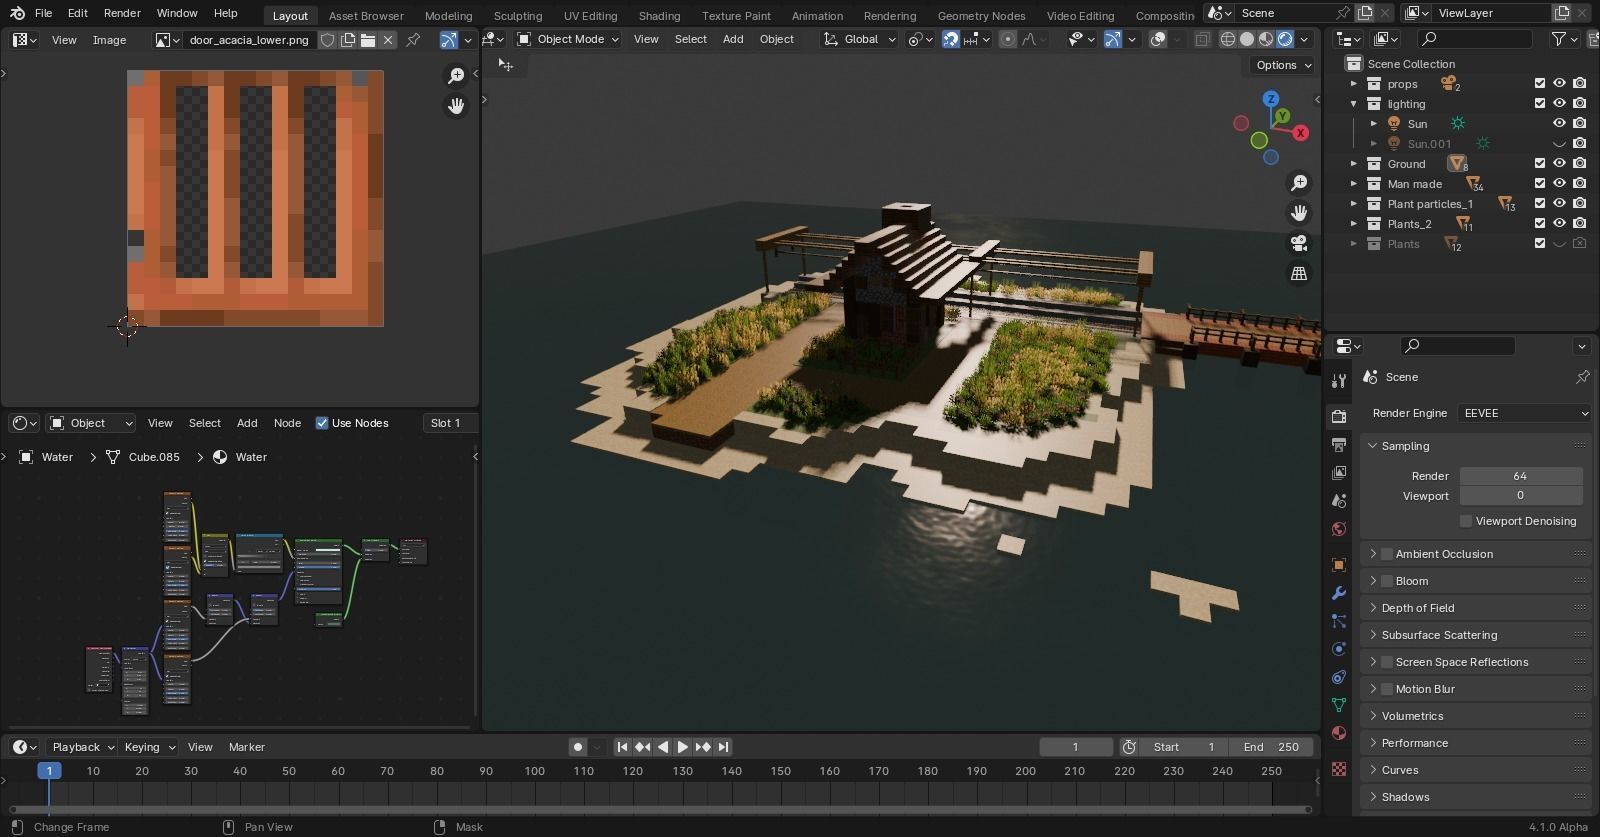
Task: Enable Viewport Denoising checkbox
Action: (x=1466, y=521)
